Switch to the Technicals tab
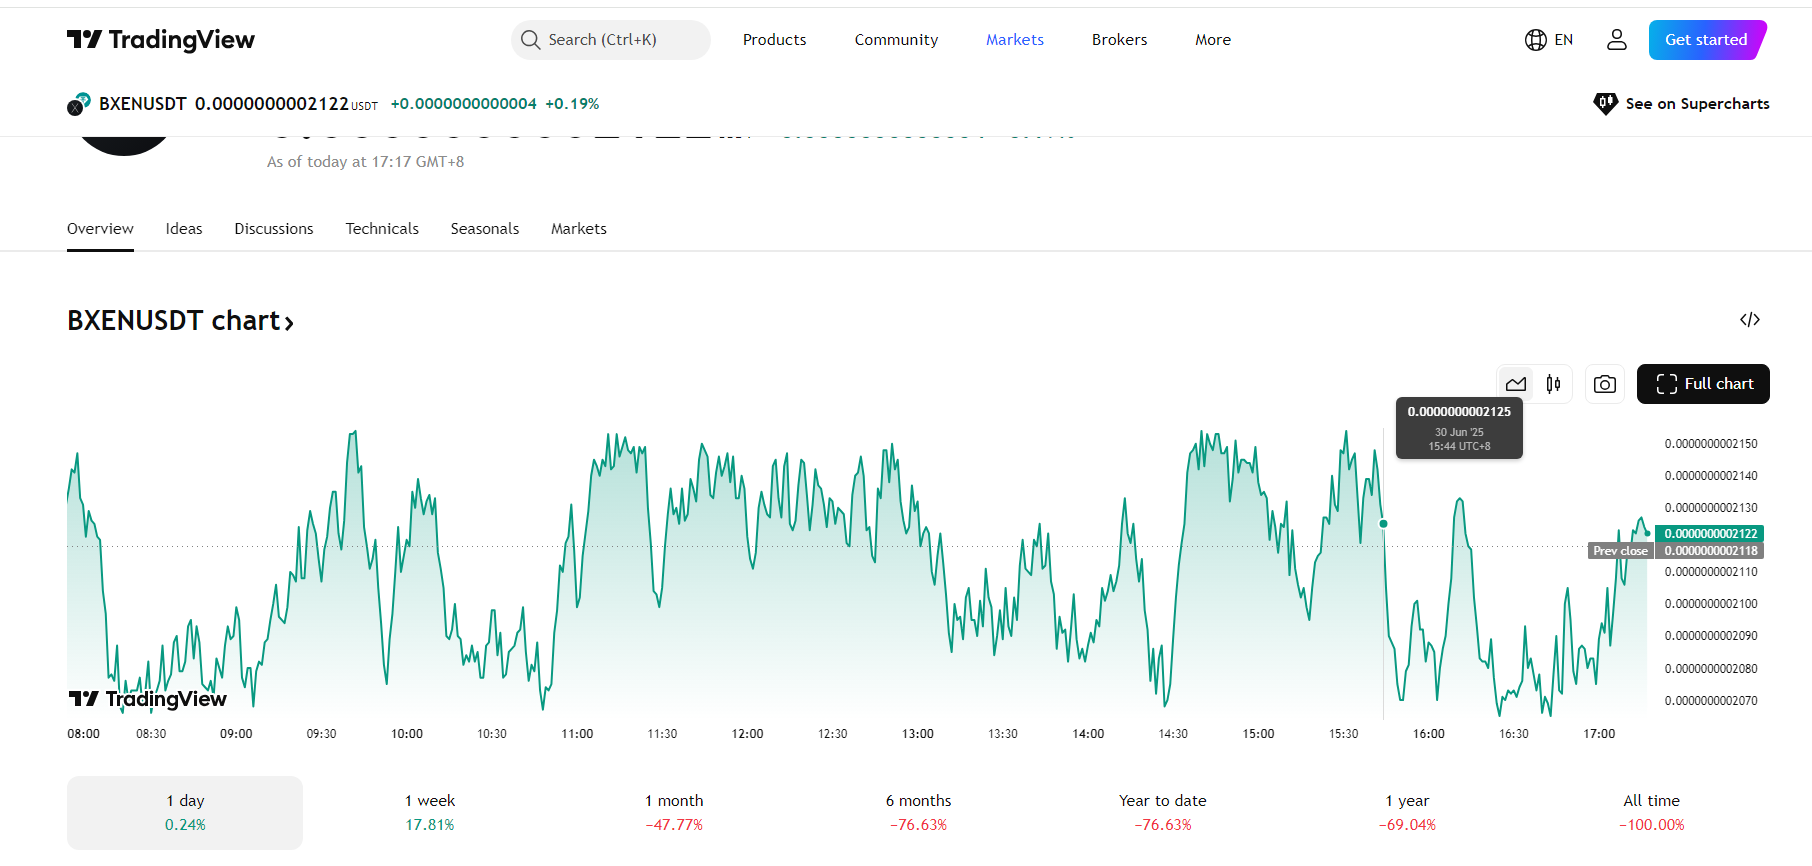The height and width of the screenshot is (866, 1812). (x=382, y=229)
